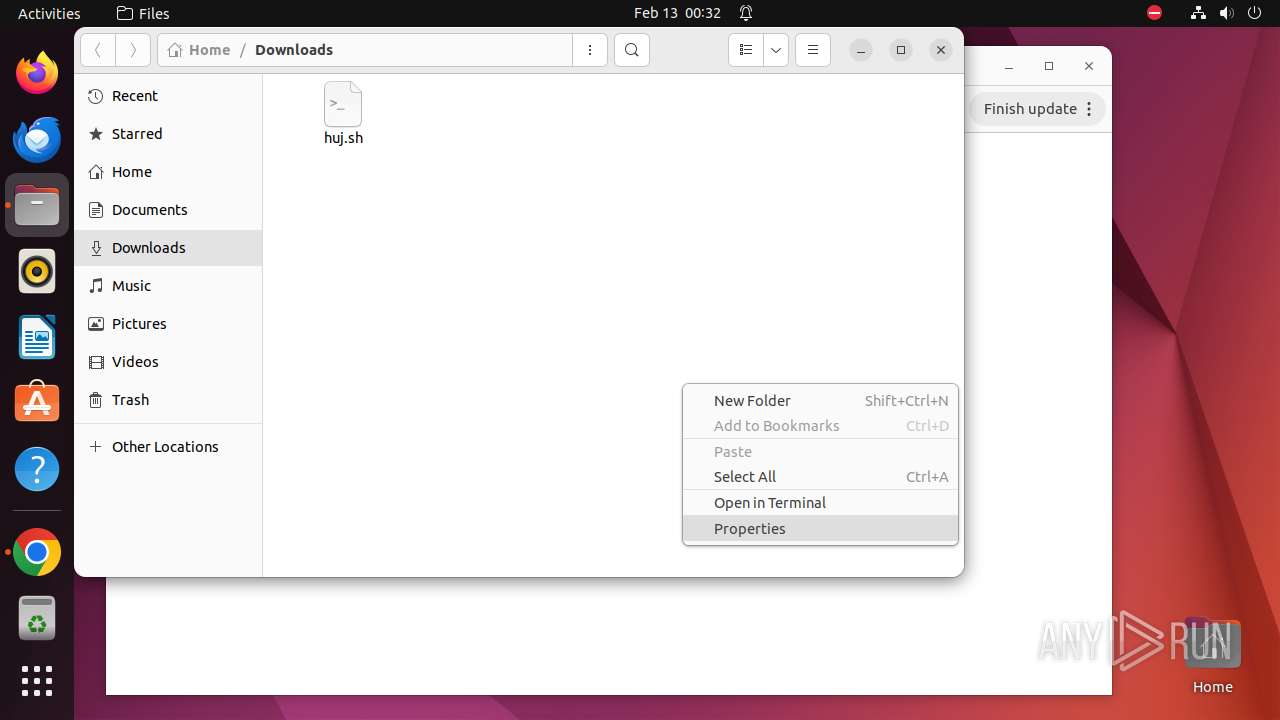
Task: Open the huj.sh script file icon
Action: tap(343, 105)
